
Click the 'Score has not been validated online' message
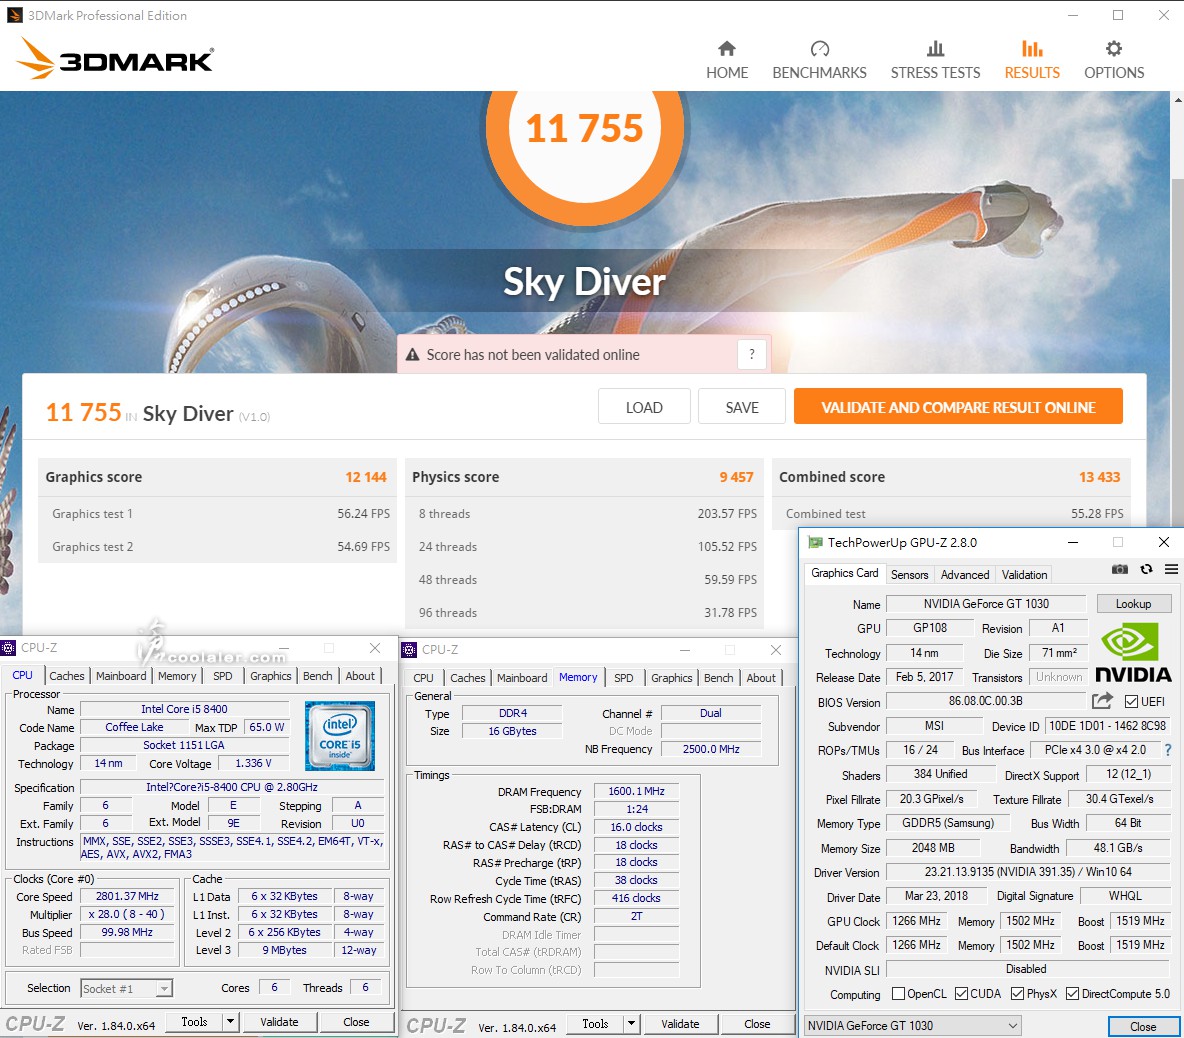point(532,355)
